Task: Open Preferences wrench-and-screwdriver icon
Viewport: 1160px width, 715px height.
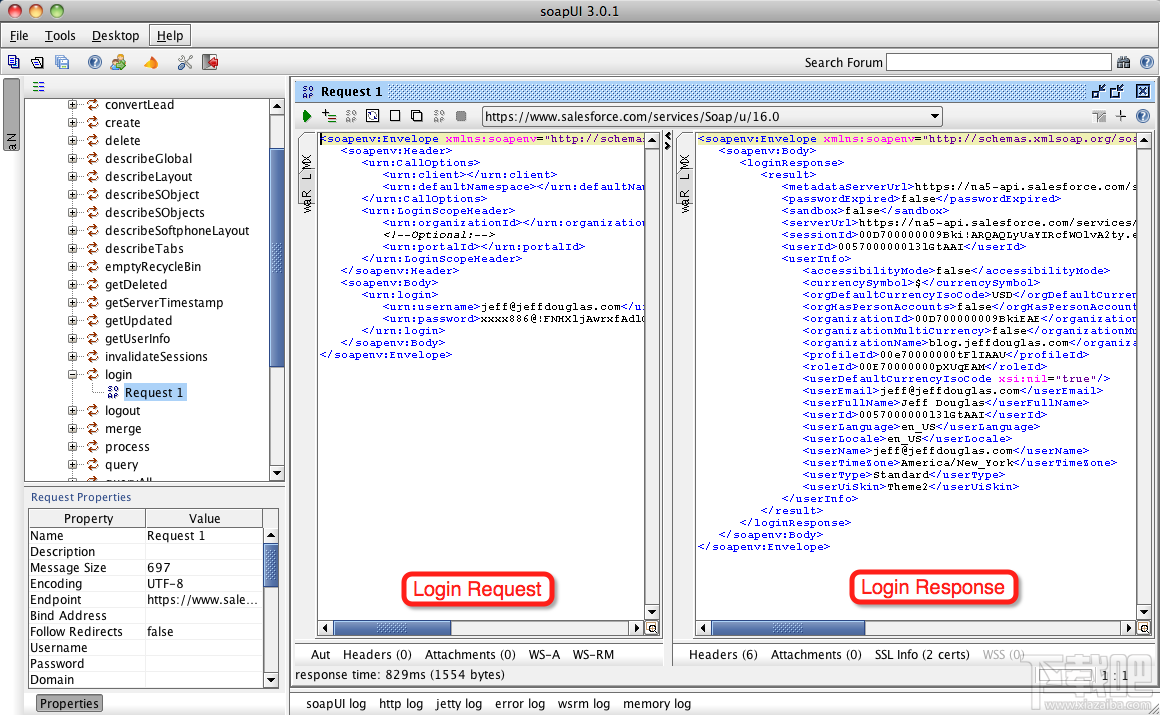Action: tap(185, 62)
